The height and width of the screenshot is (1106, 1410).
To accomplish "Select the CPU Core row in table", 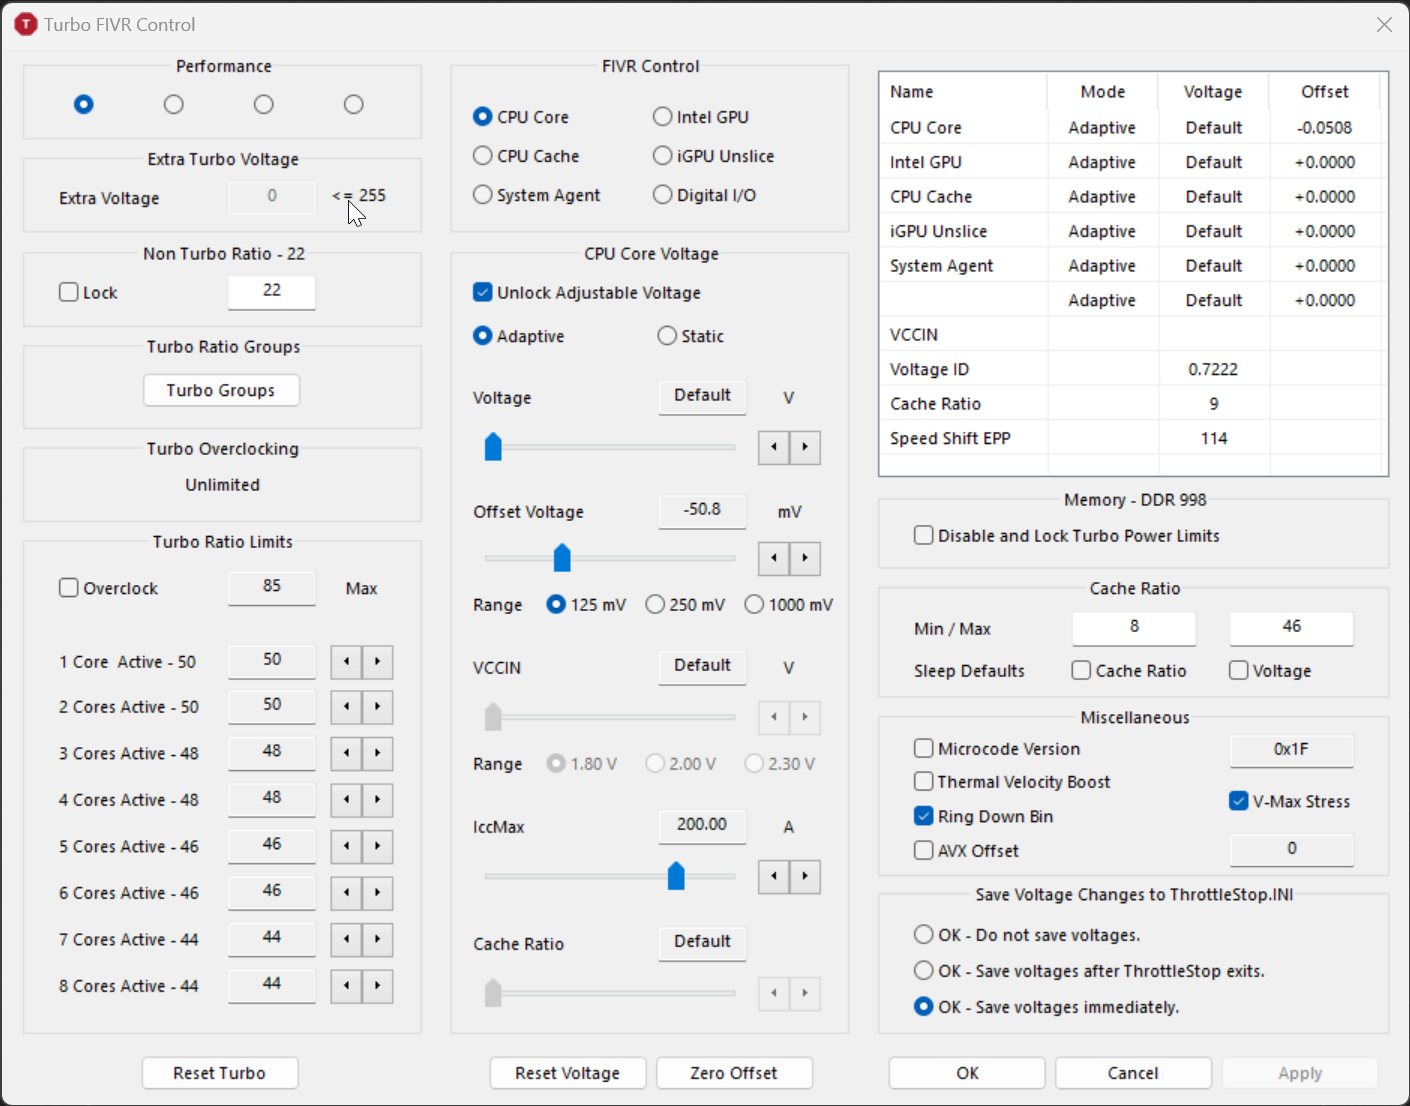I will pos(1133,128).
